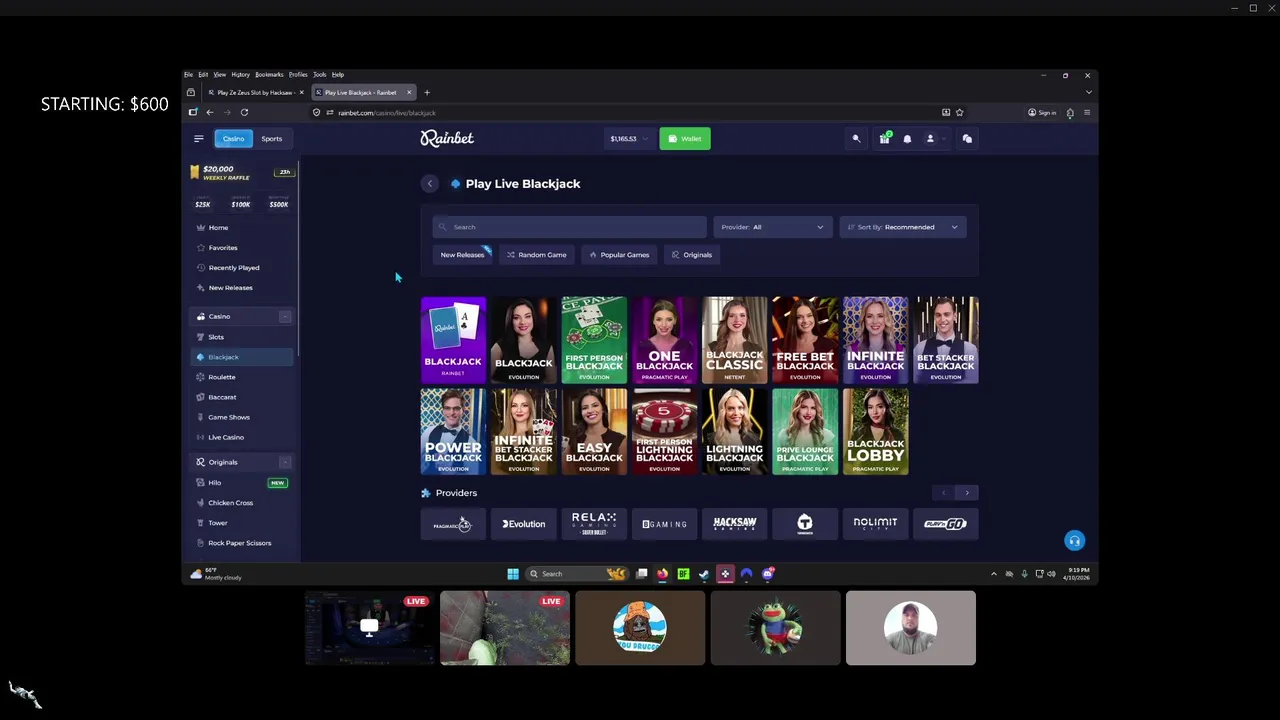
Task: Open the $20,000 Weekly Raffle banner
Action: (x=243, y=173)
